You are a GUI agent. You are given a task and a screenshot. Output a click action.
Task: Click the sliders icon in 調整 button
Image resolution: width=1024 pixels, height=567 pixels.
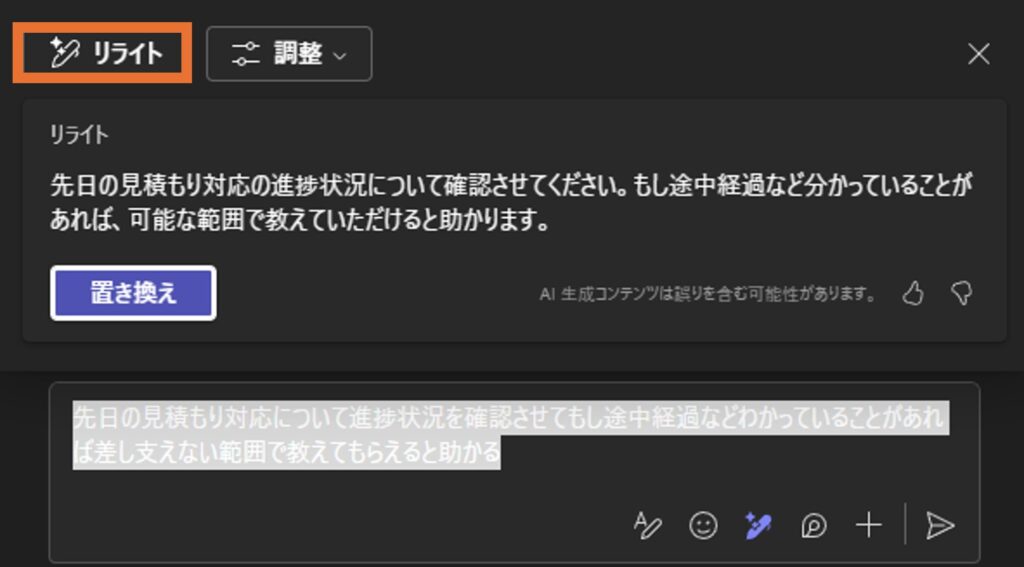click(246, 54)
